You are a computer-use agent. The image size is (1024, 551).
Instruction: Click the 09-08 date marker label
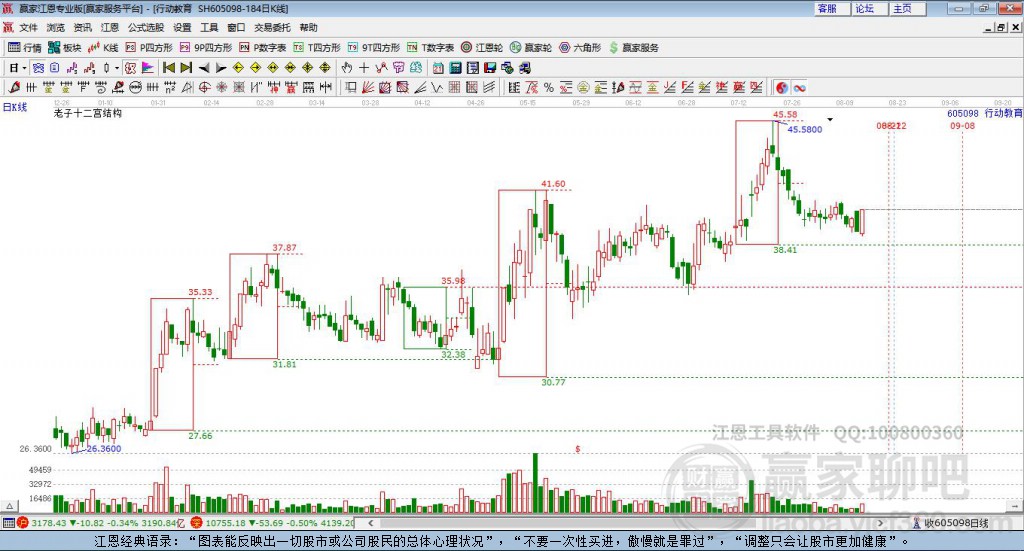(x=963, y=125)
